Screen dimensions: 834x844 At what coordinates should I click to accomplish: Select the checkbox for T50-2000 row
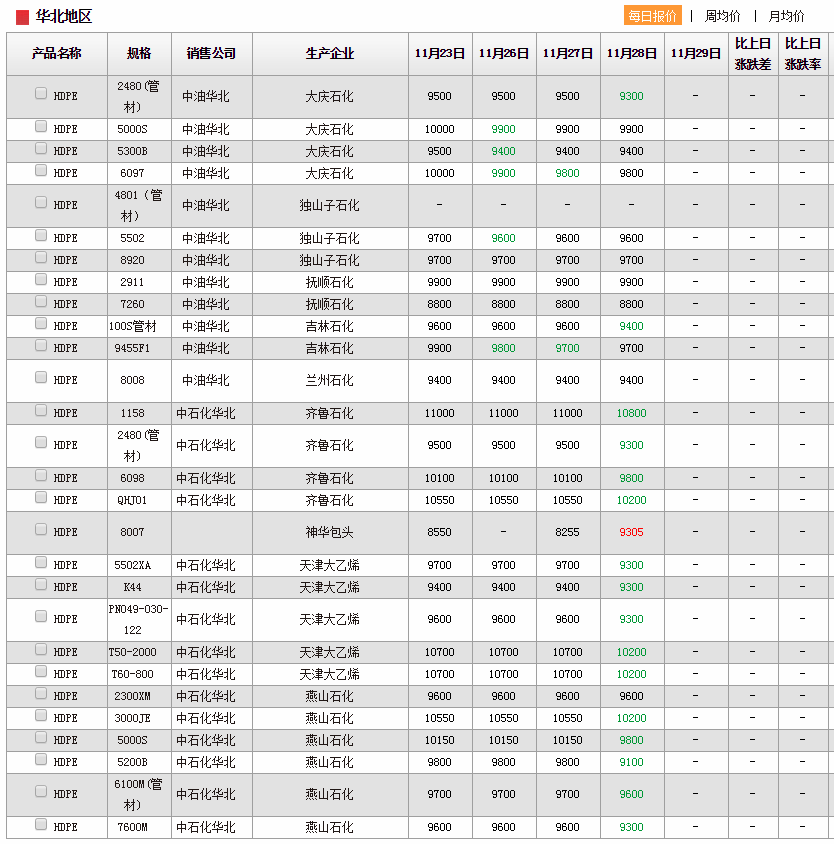(41, 650)
